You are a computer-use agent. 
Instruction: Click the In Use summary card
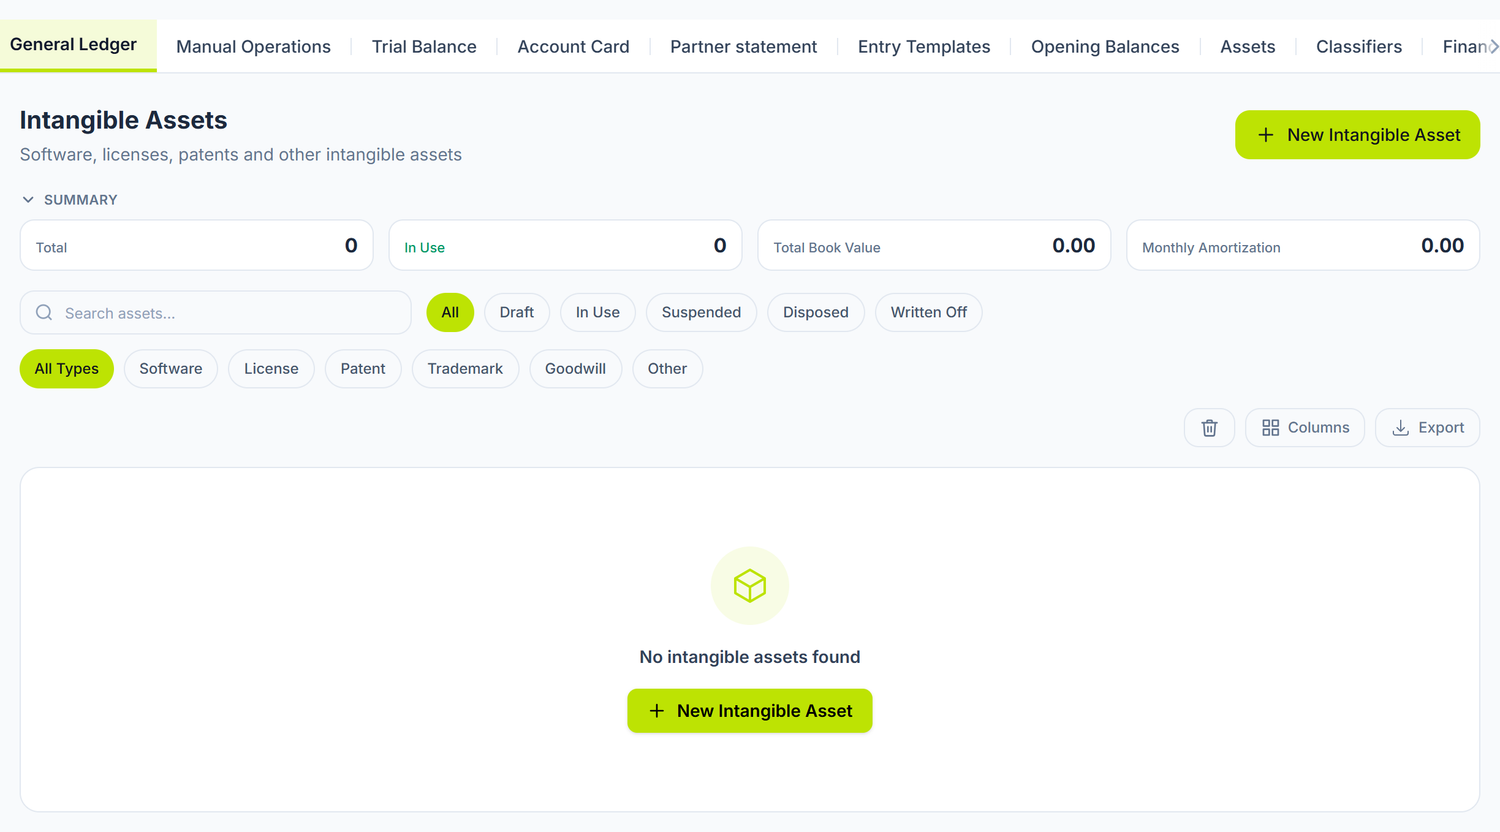[x=565, y=246]
